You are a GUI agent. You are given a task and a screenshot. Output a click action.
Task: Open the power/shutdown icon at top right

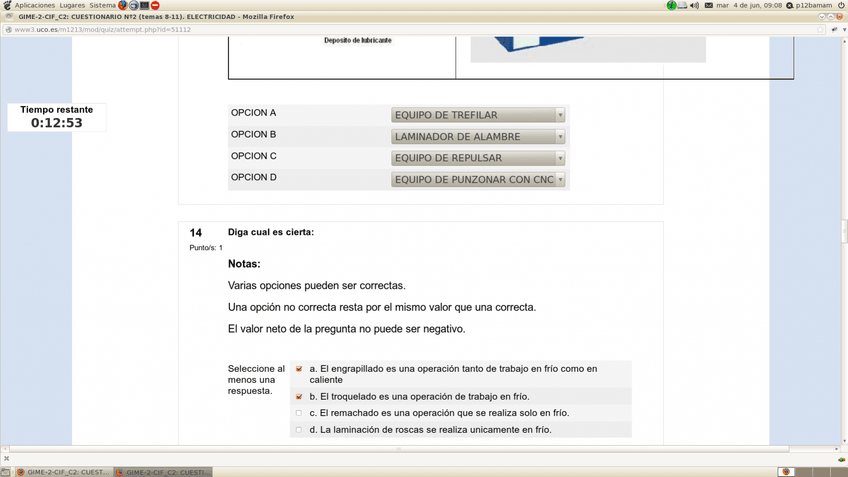[841, 5]
